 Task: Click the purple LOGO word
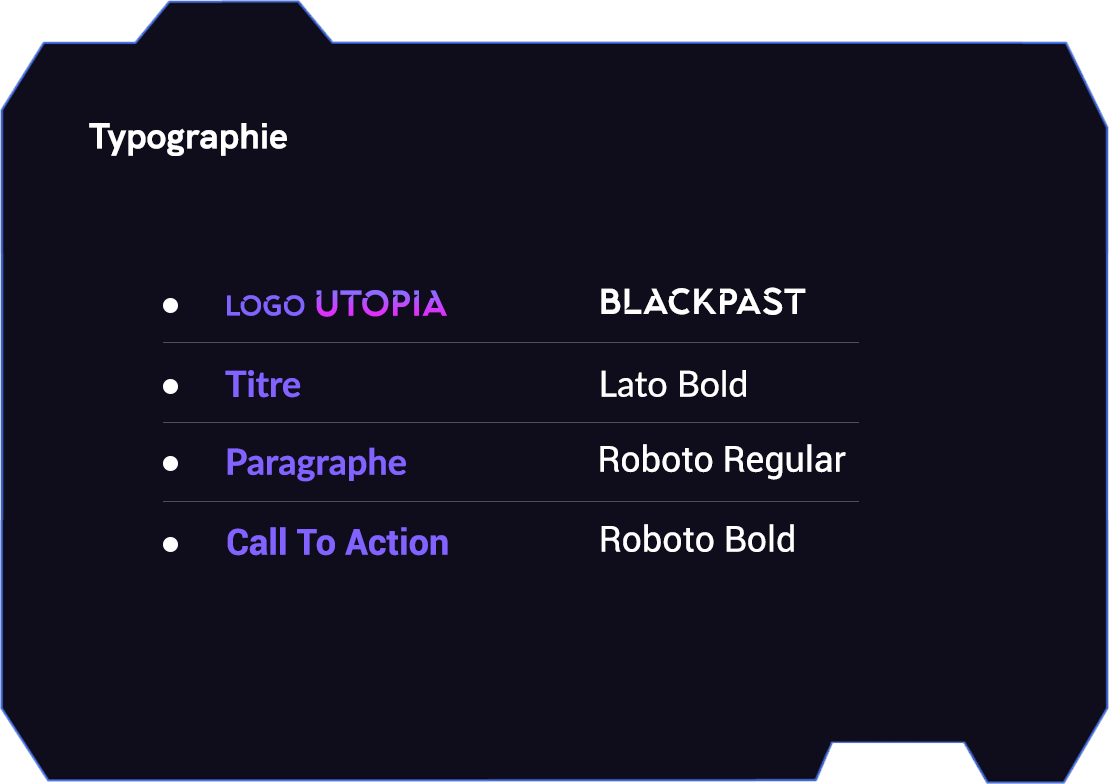[265, 306]
